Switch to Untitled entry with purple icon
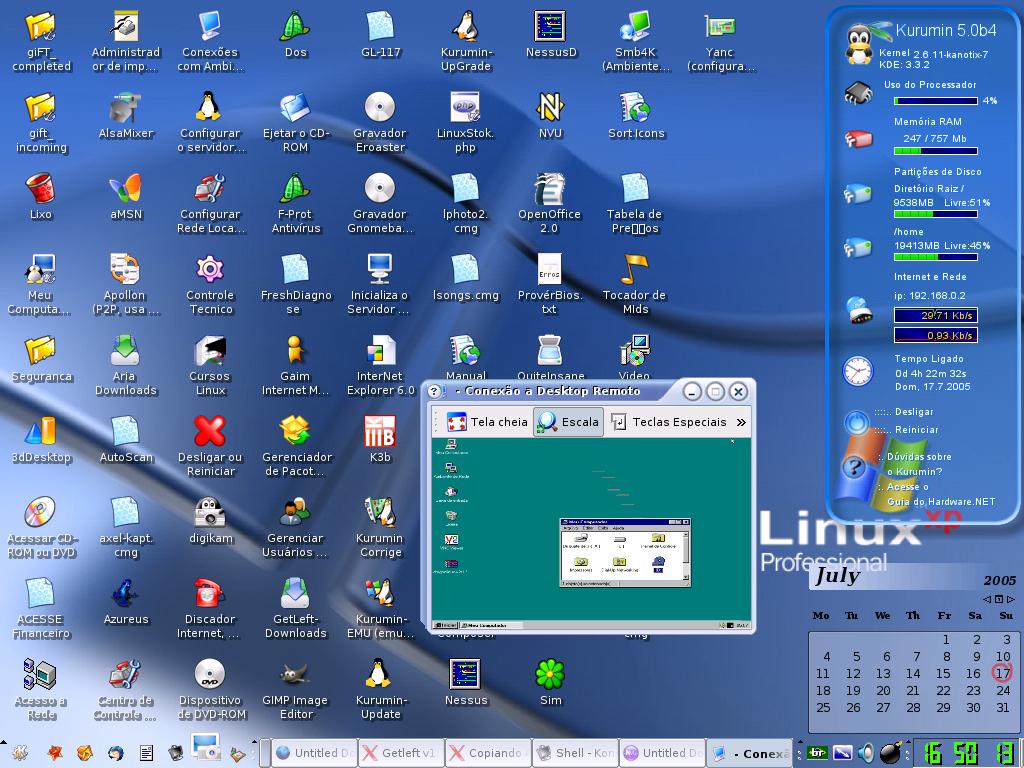The width and height of the screenshot is (1024, 768). 662,753
